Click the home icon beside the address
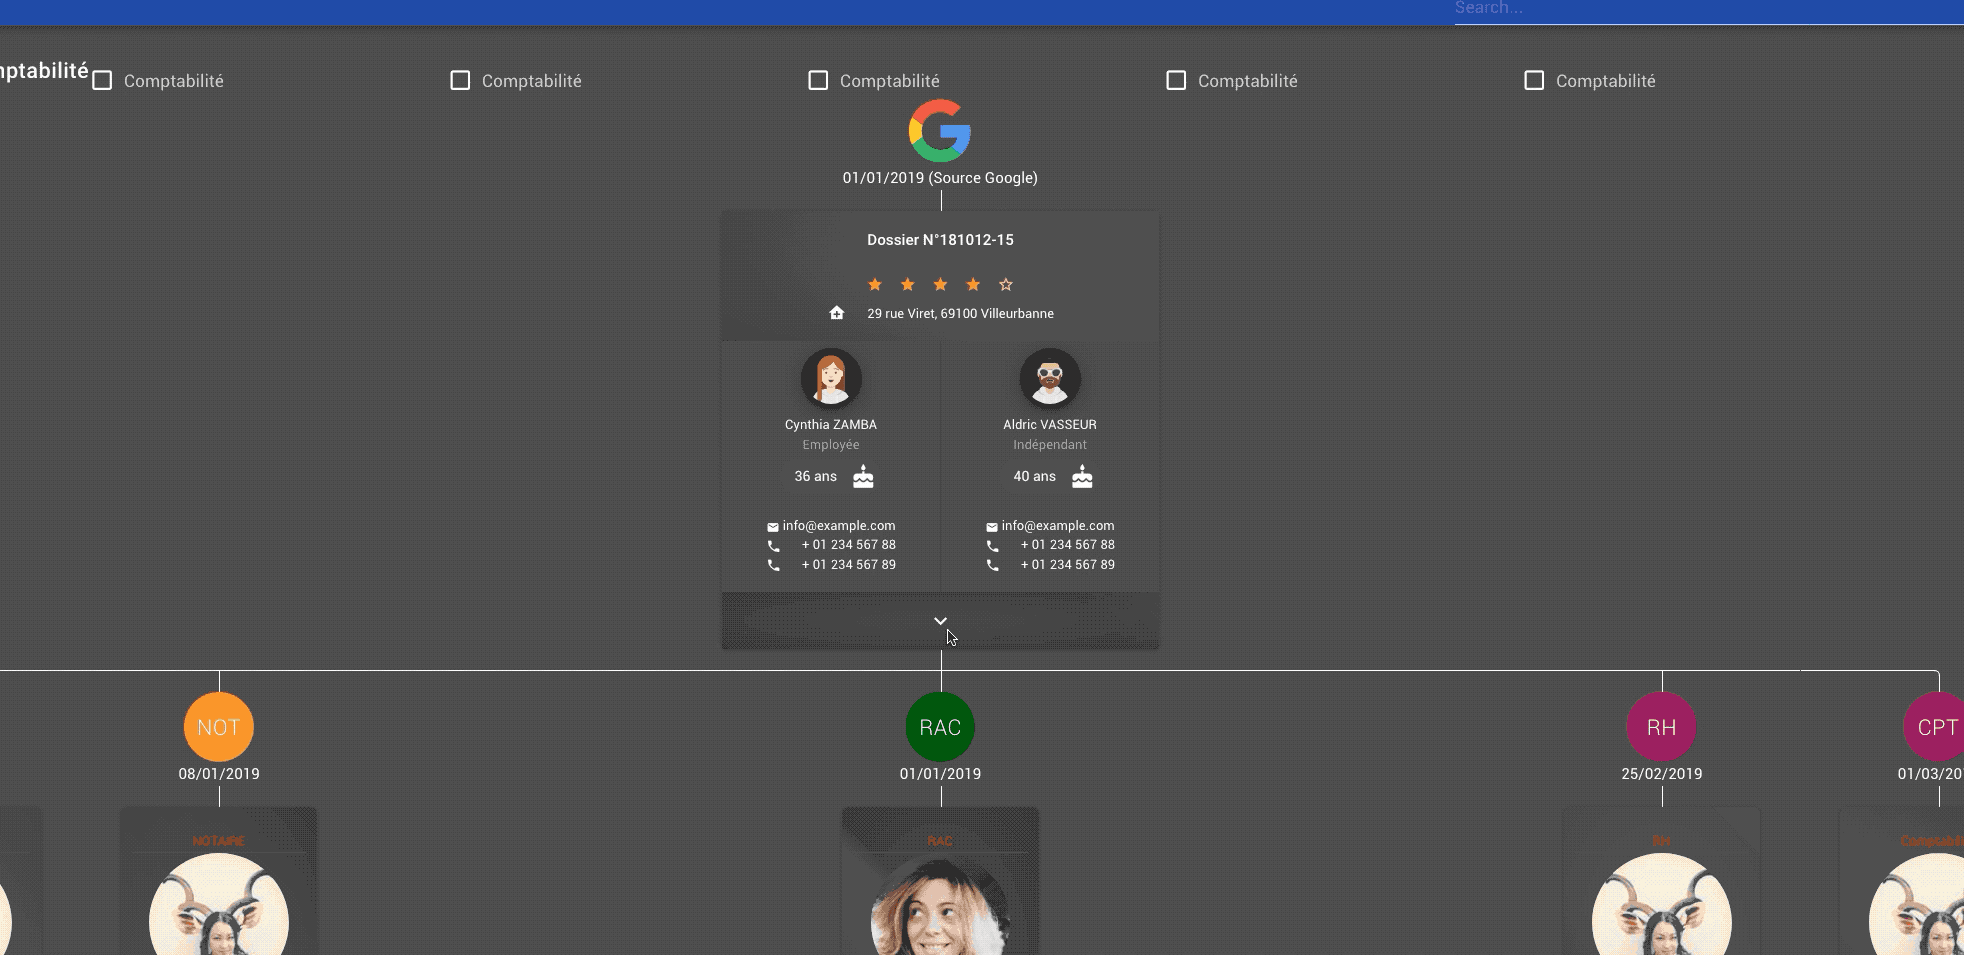Image resolution: width=1964 pixels, height=955 pixels. (837, 313)
